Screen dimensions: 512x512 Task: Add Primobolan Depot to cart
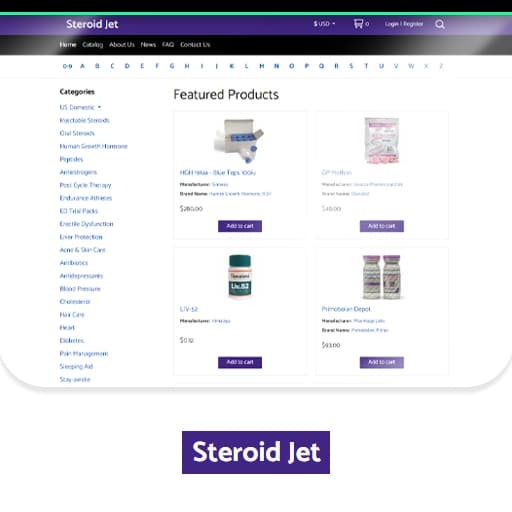click(x=382, y=362)
